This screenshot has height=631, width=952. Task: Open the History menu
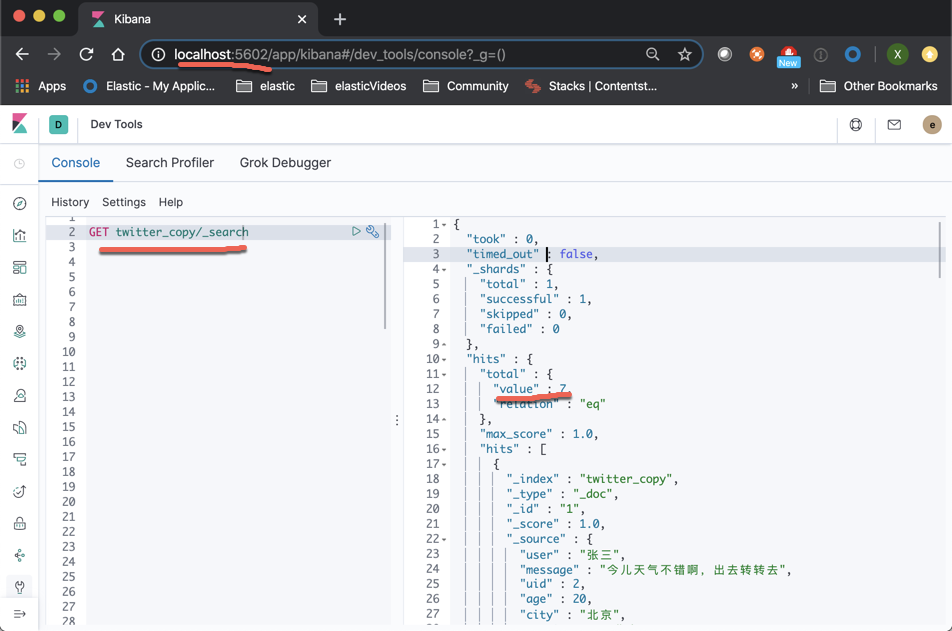[x=70, y=202]
